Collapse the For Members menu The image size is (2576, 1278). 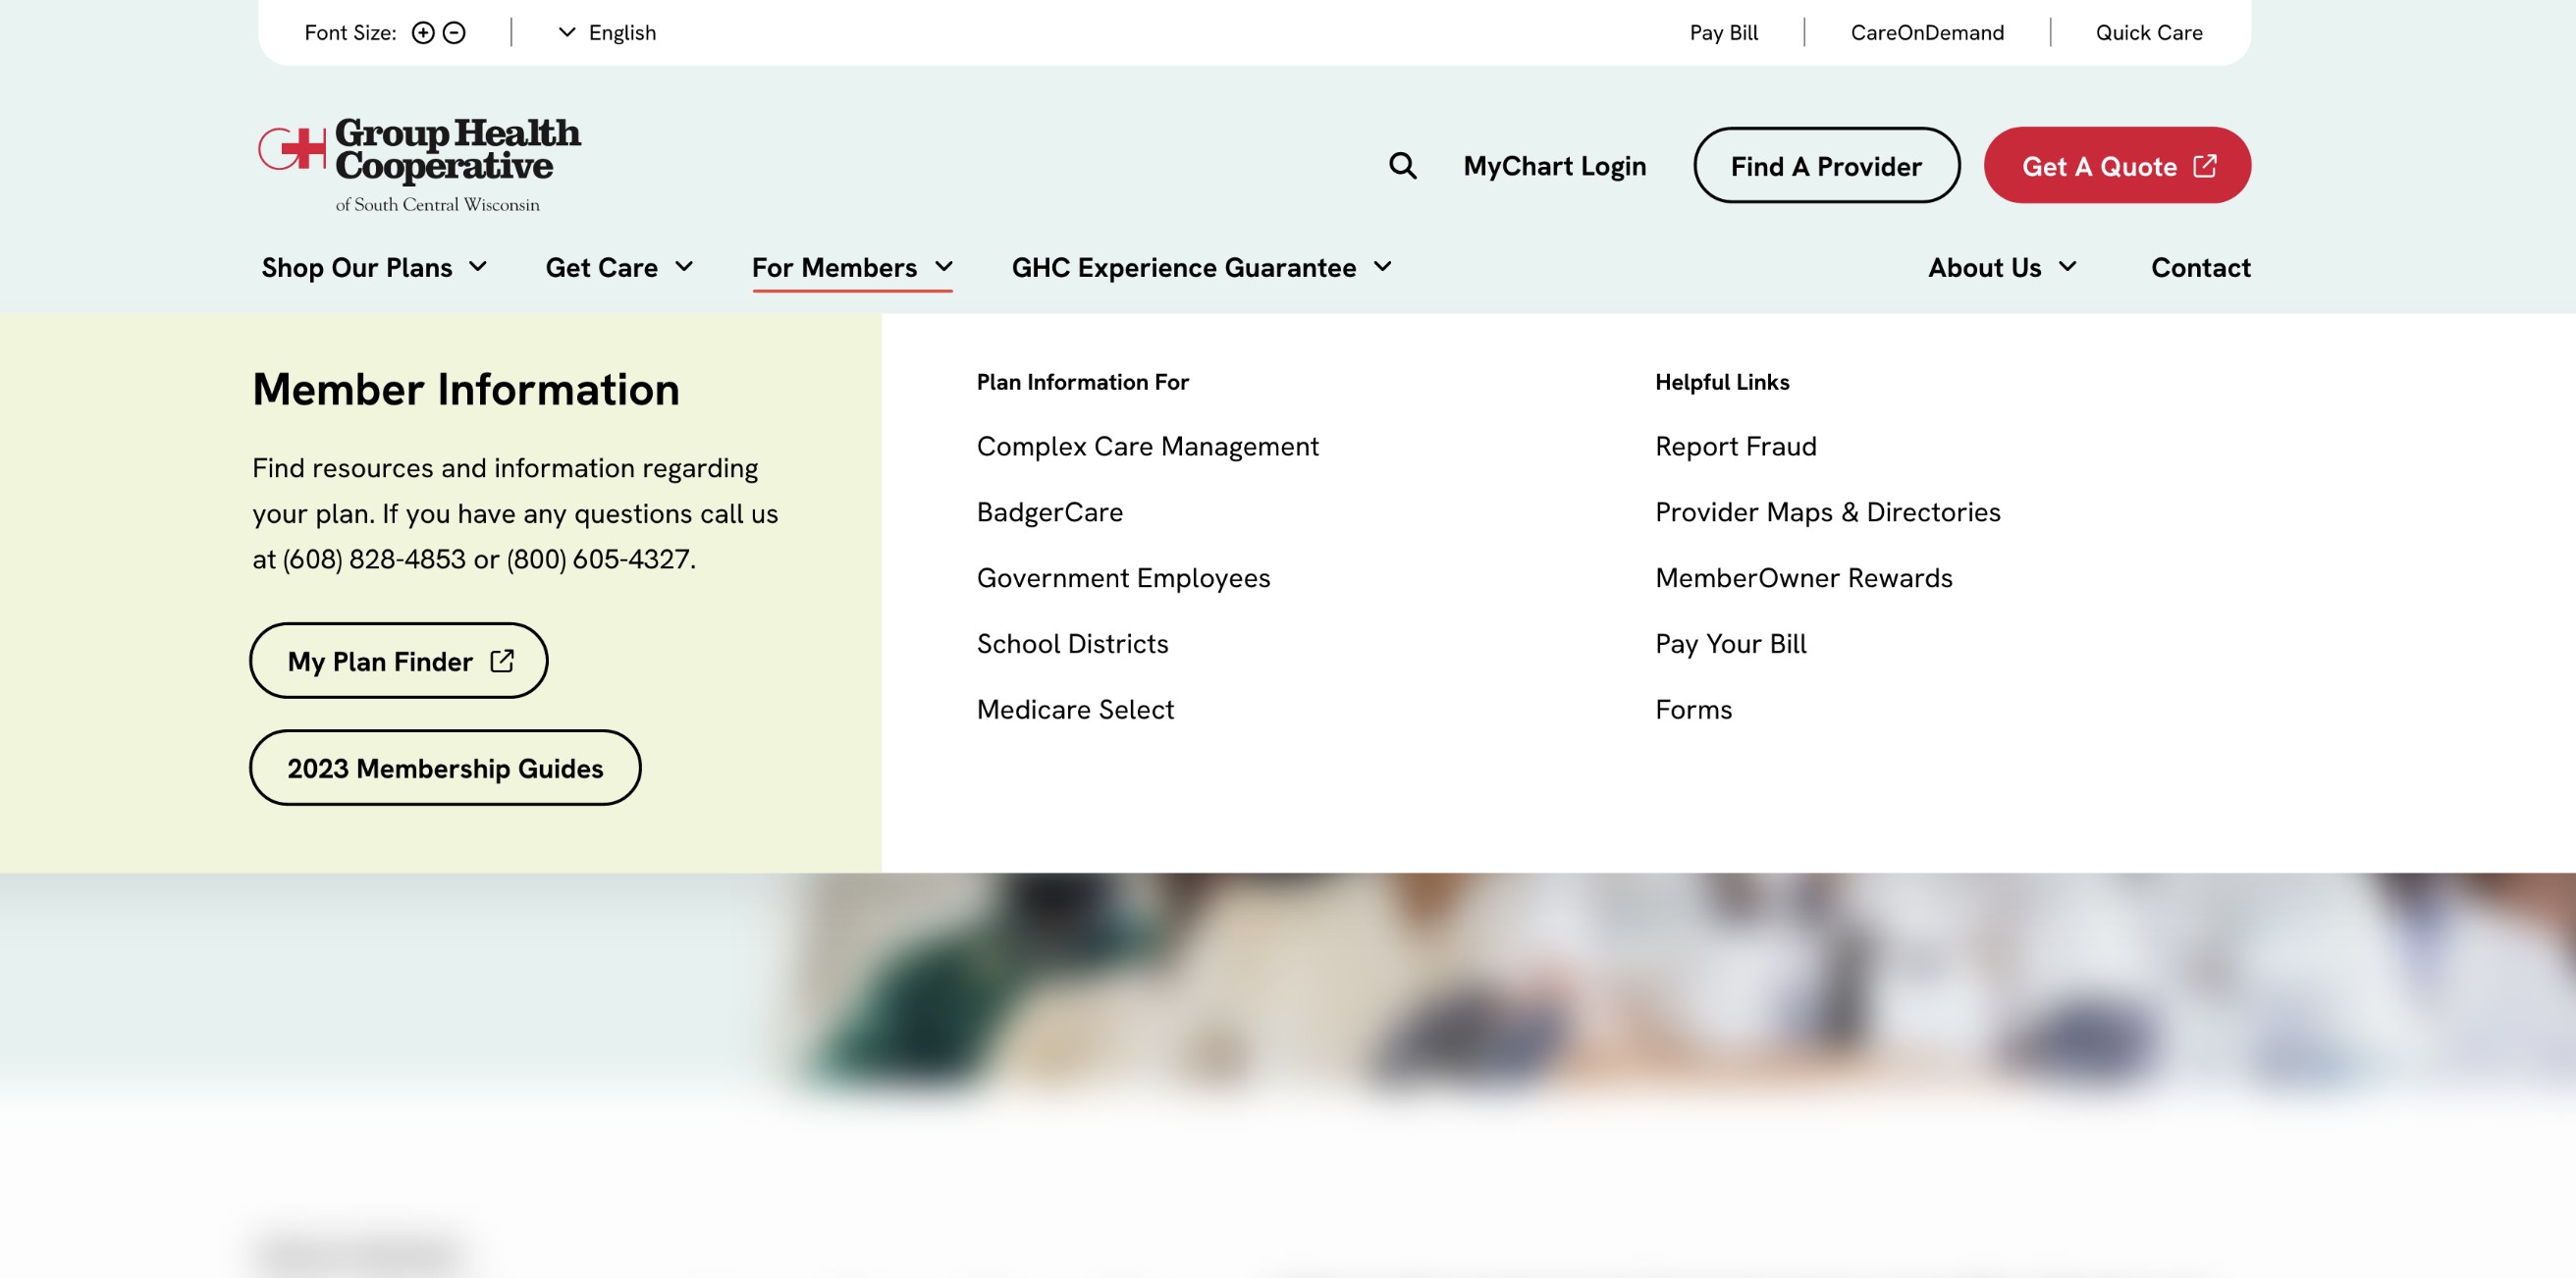(852, 267)
